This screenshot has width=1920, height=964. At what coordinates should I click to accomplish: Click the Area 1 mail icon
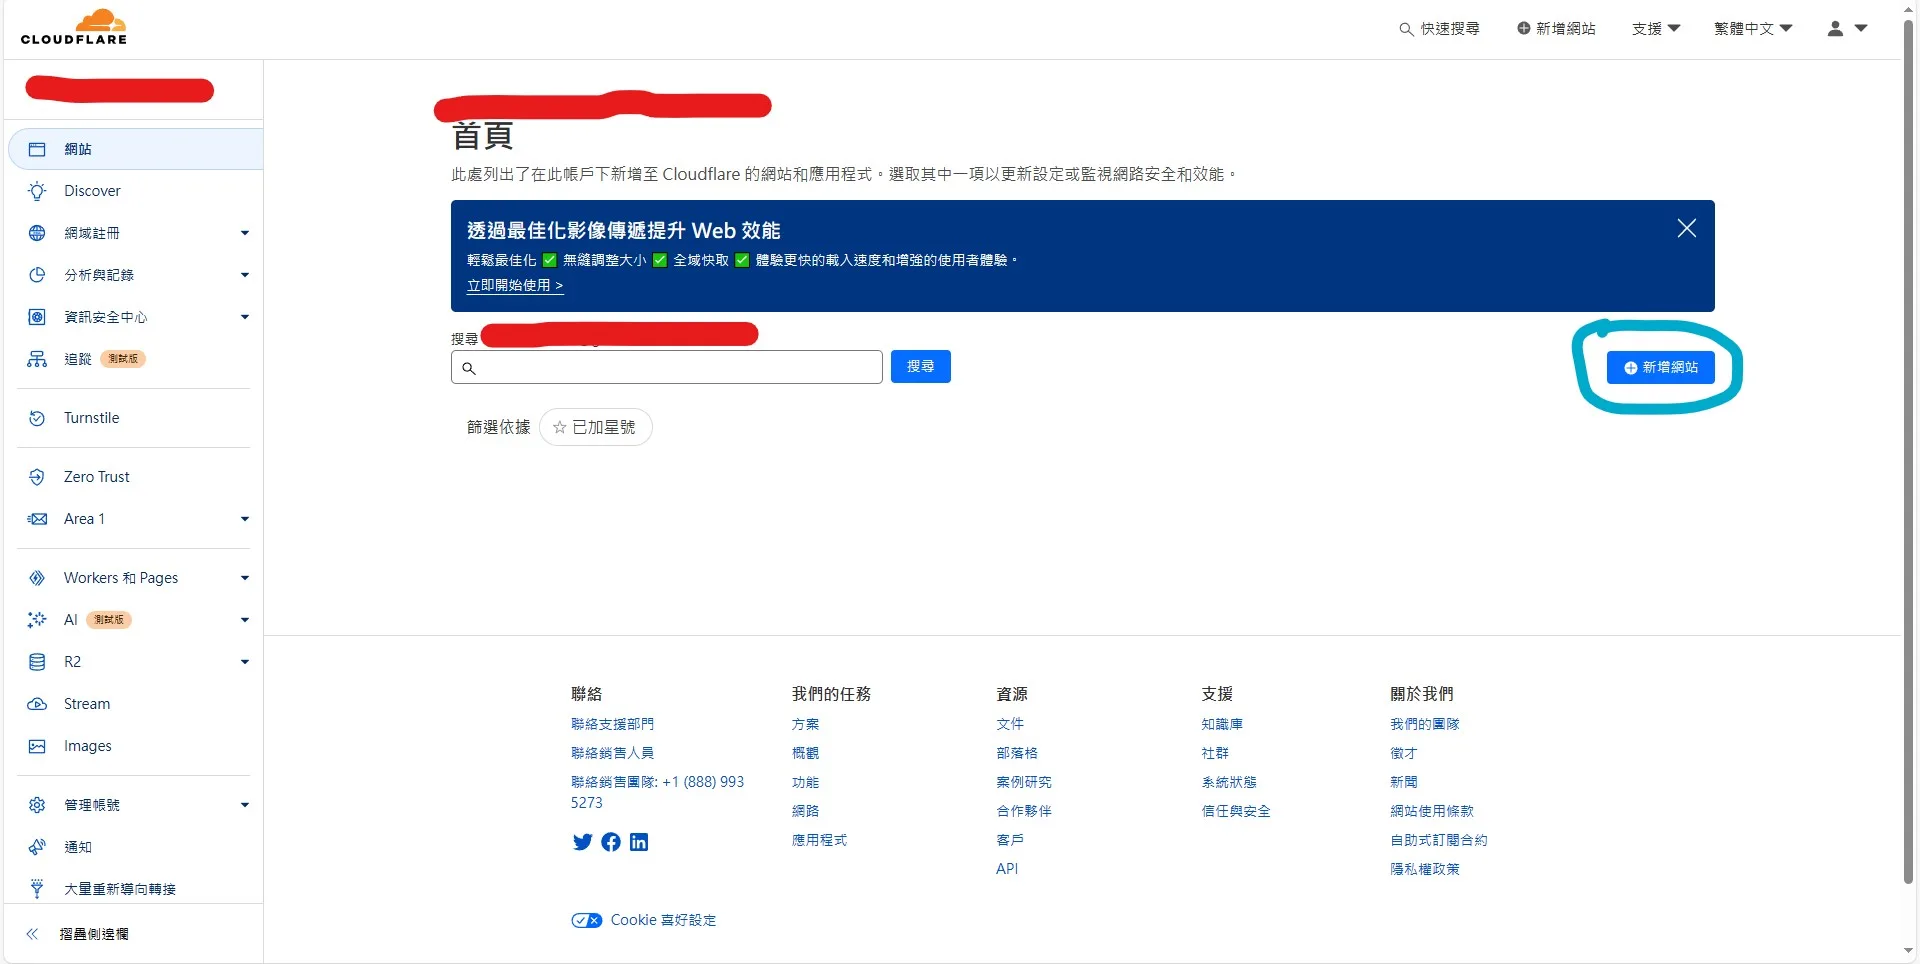coord(37,519)
